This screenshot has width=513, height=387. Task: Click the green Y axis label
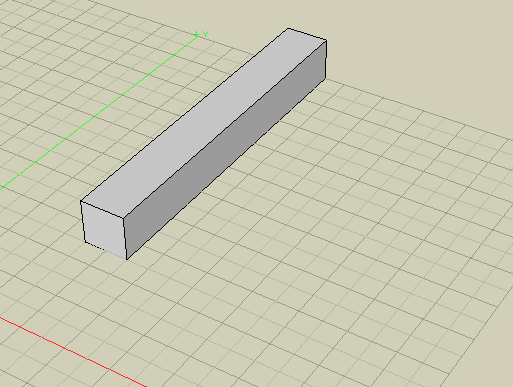click(205, 34)
